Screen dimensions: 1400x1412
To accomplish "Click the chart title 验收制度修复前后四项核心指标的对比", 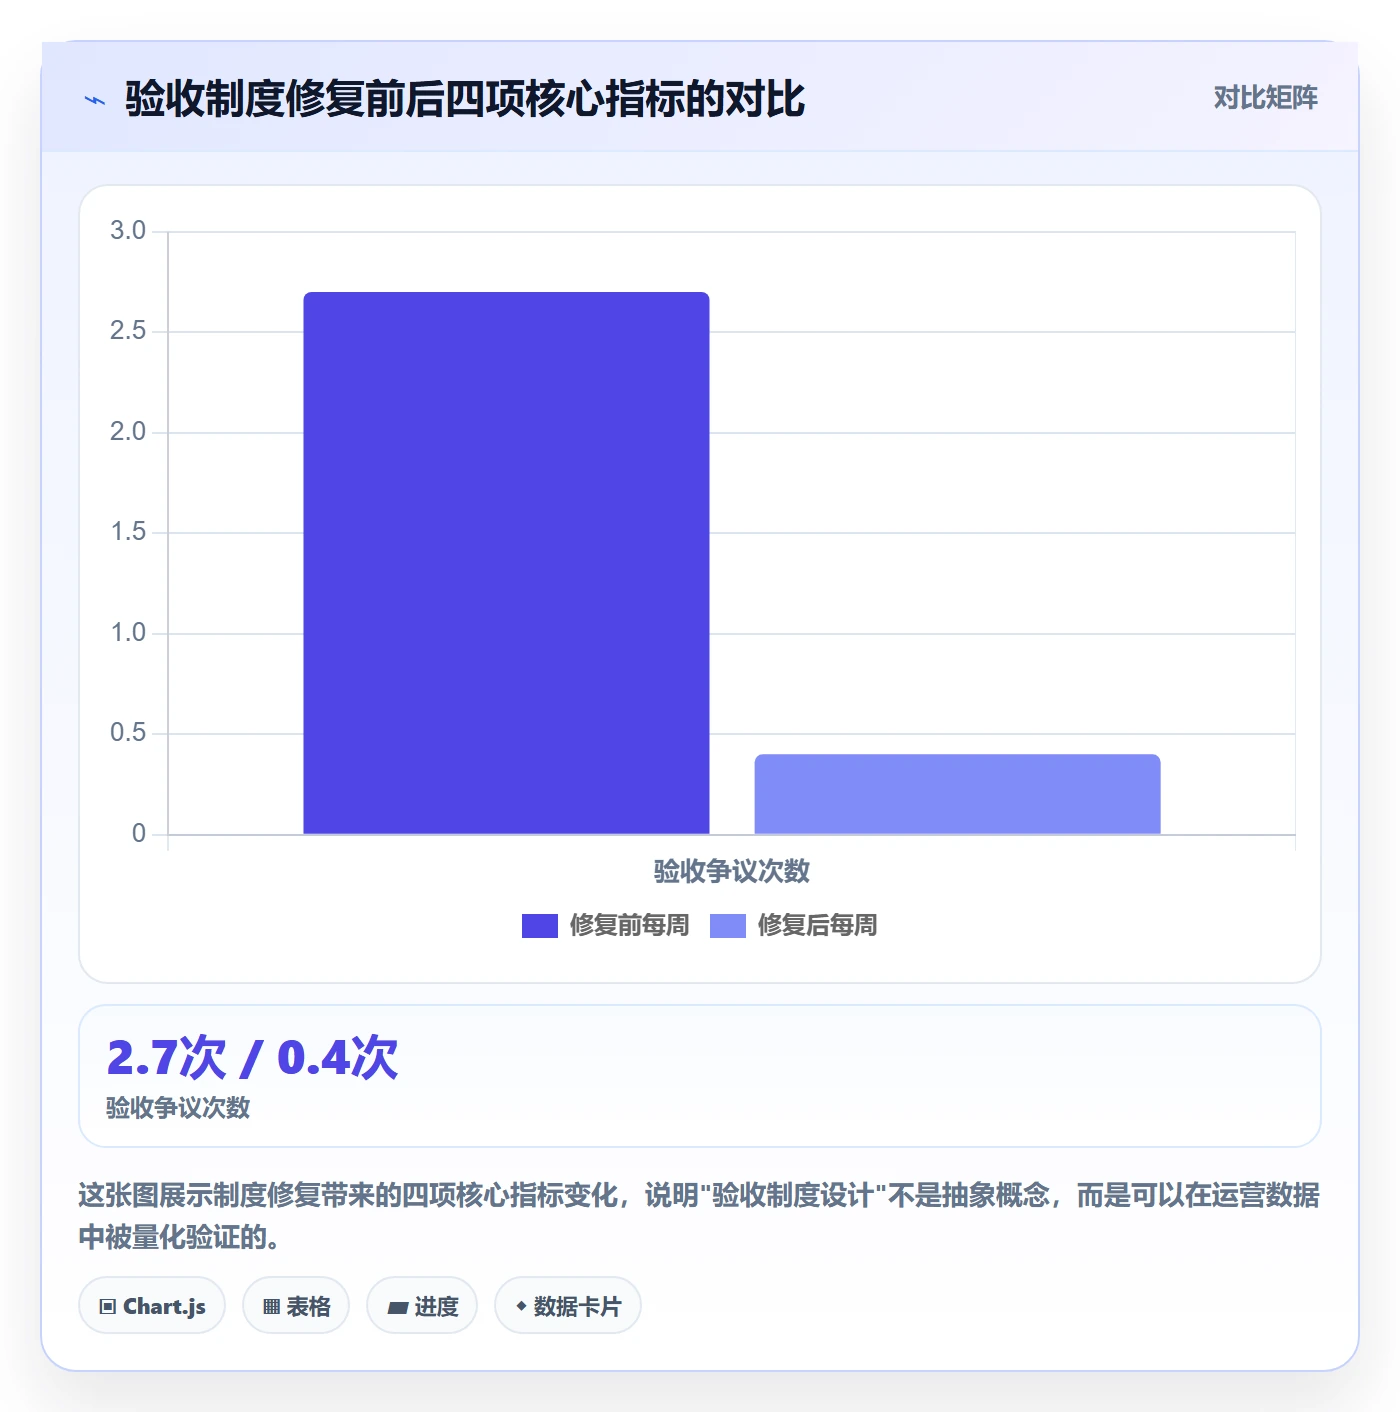I will click(x=465, y=99).
